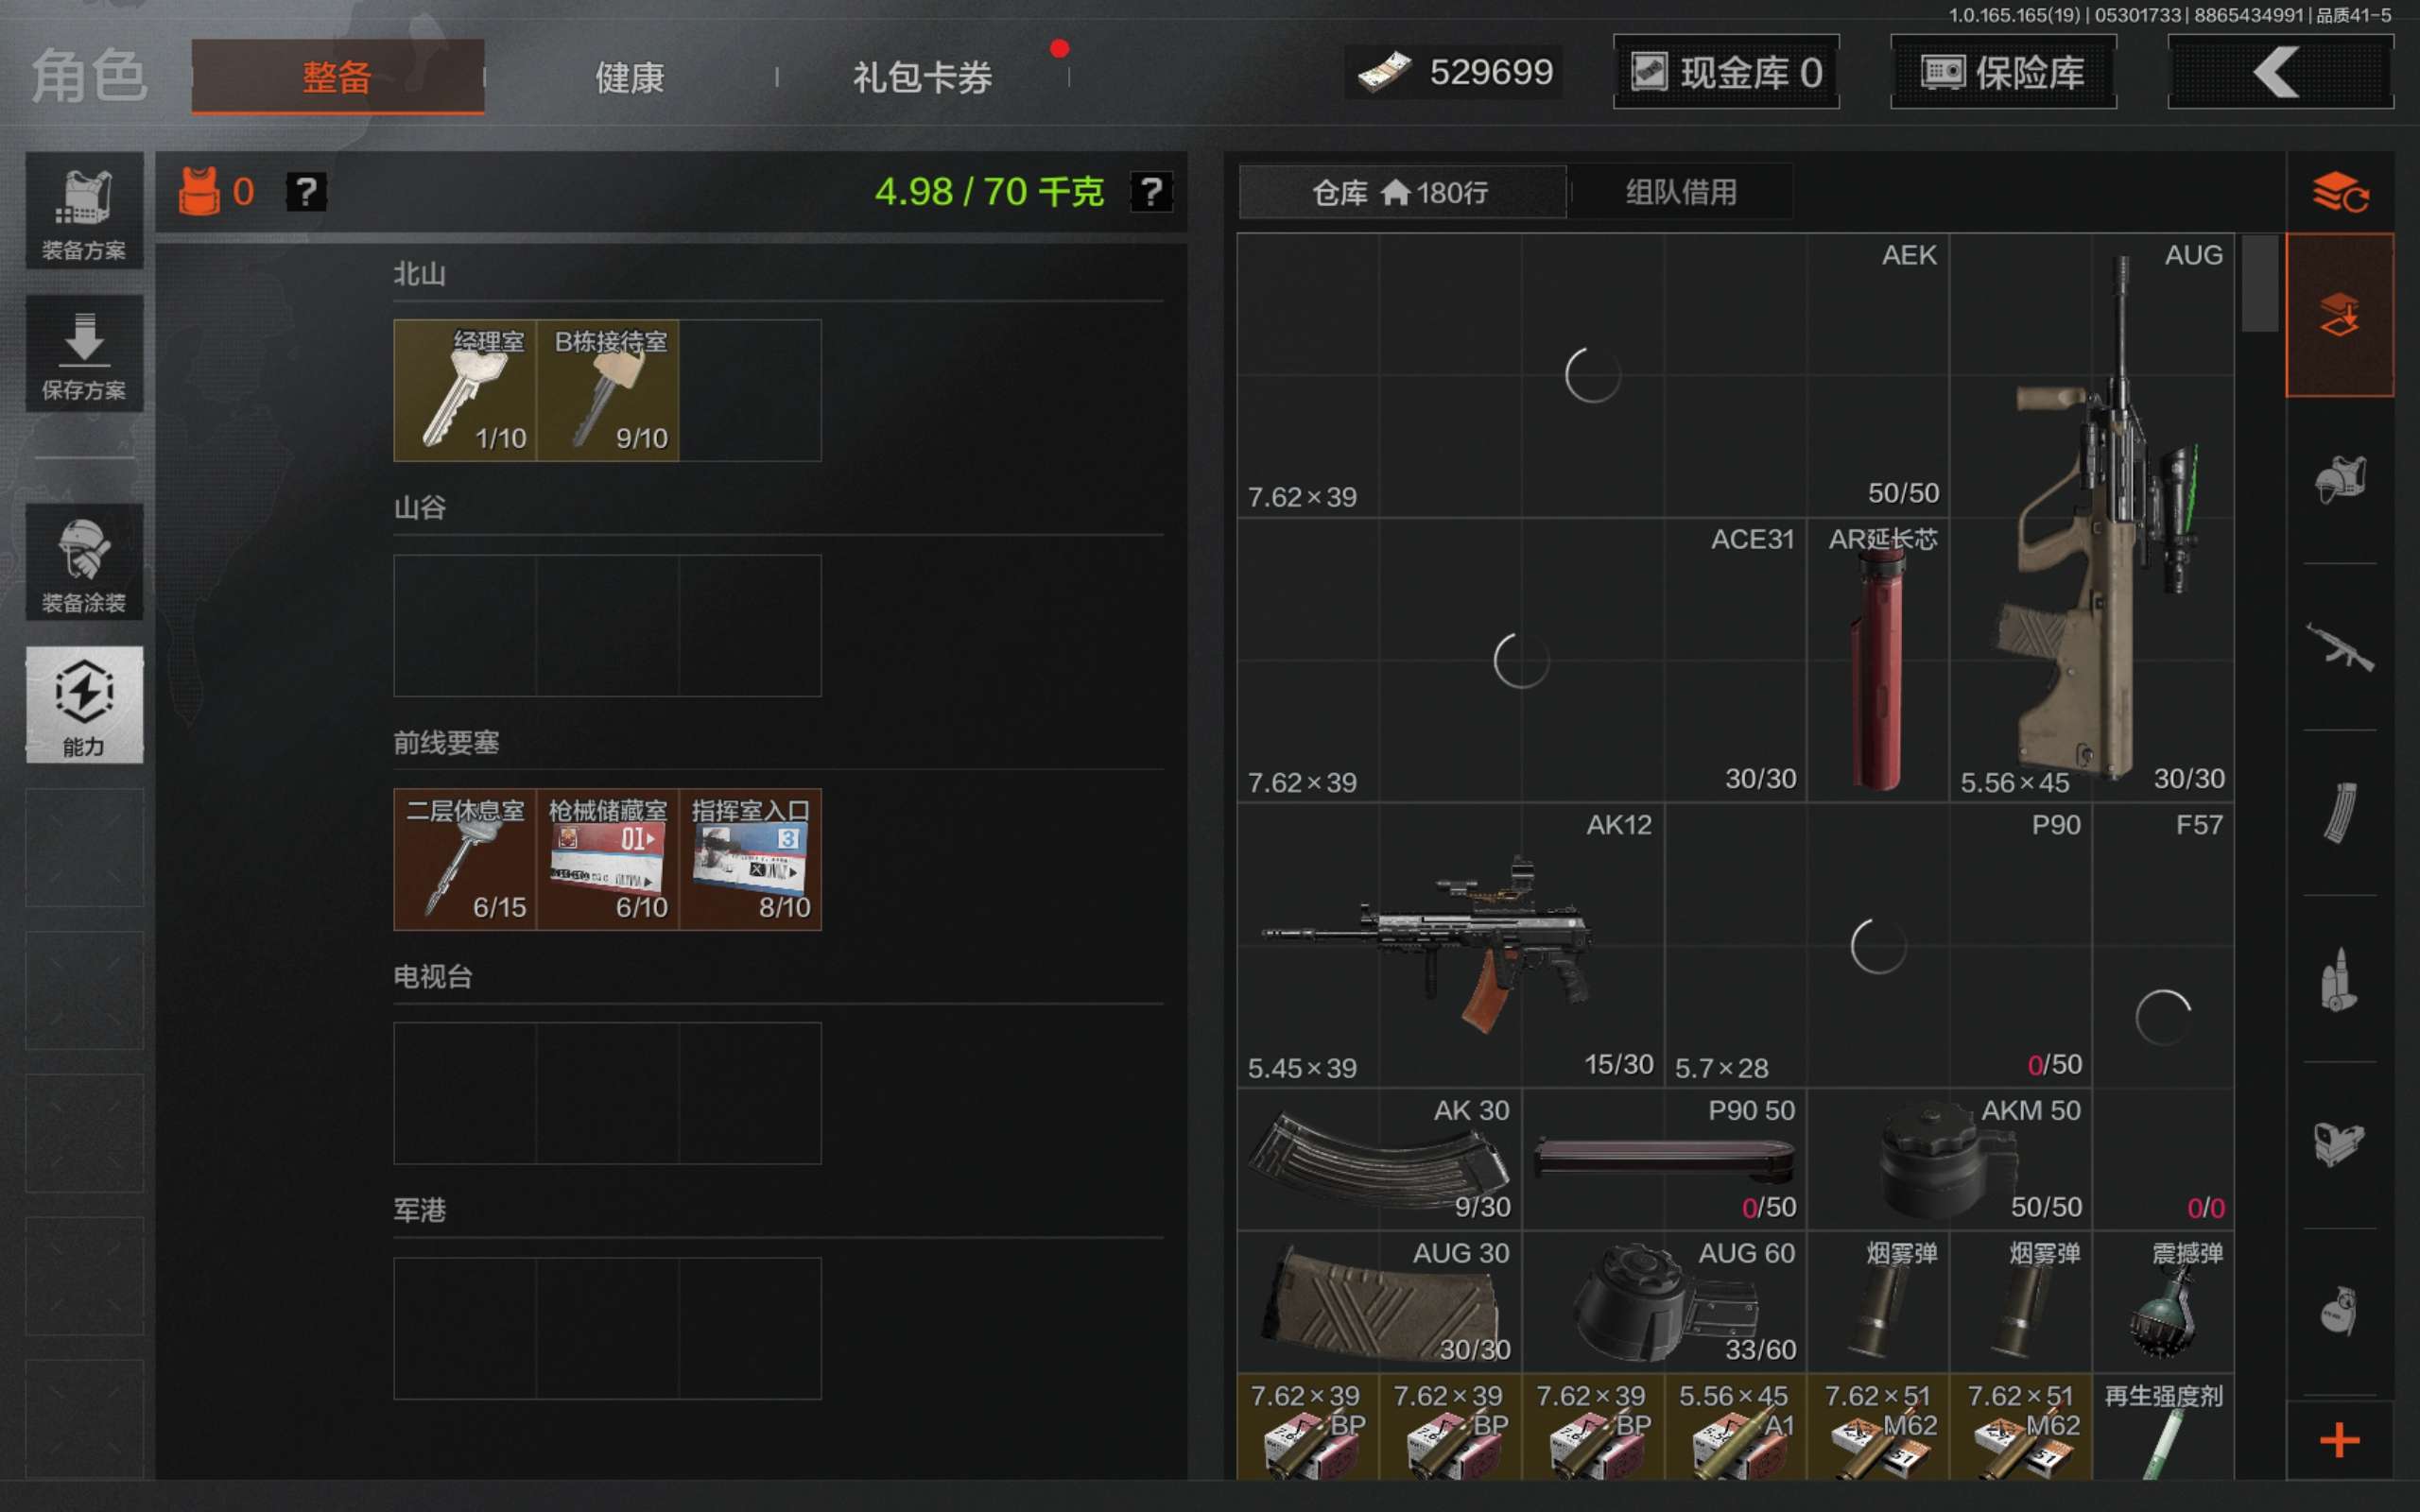Open the 装备方案 loadout icon
The image size is (2420, 1512).
click(x=84, y=211)
